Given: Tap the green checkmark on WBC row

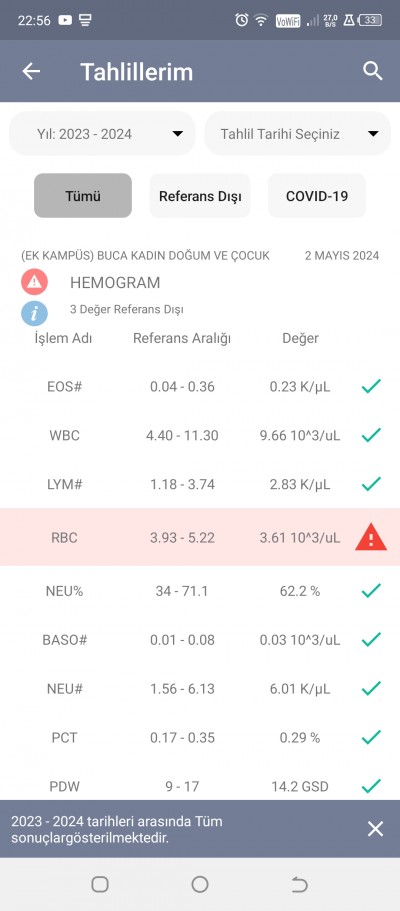Looking at the screenshot, I should tap(371, 435).
